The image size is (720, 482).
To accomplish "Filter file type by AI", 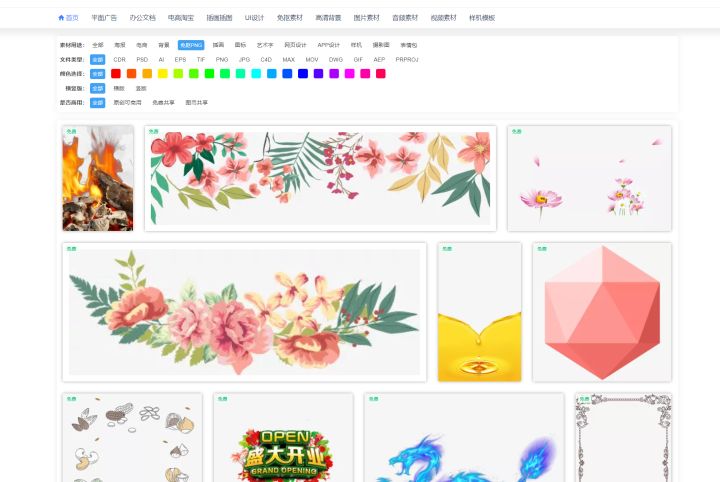I will point(161,60).
